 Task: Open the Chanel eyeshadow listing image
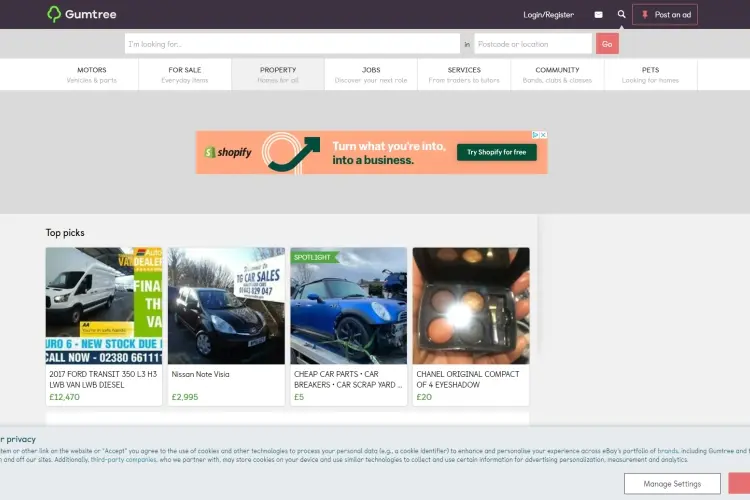pos(471,305)
